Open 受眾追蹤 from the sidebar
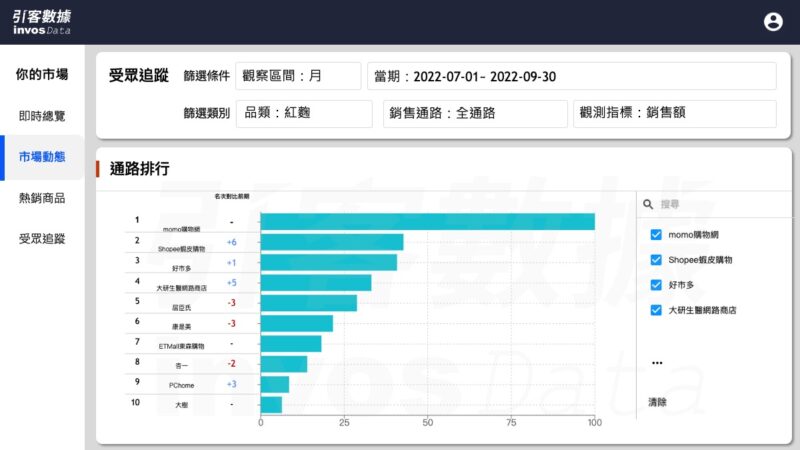Viewport: 800px width, 450px height. [x=42, y=239]
